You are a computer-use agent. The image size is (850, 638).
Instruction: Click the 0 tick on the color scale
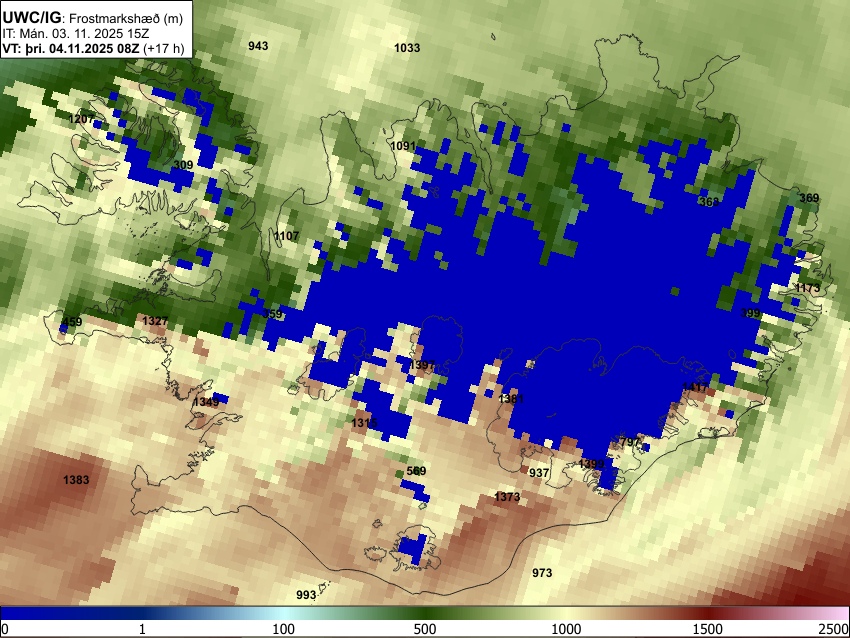[5, 629]
